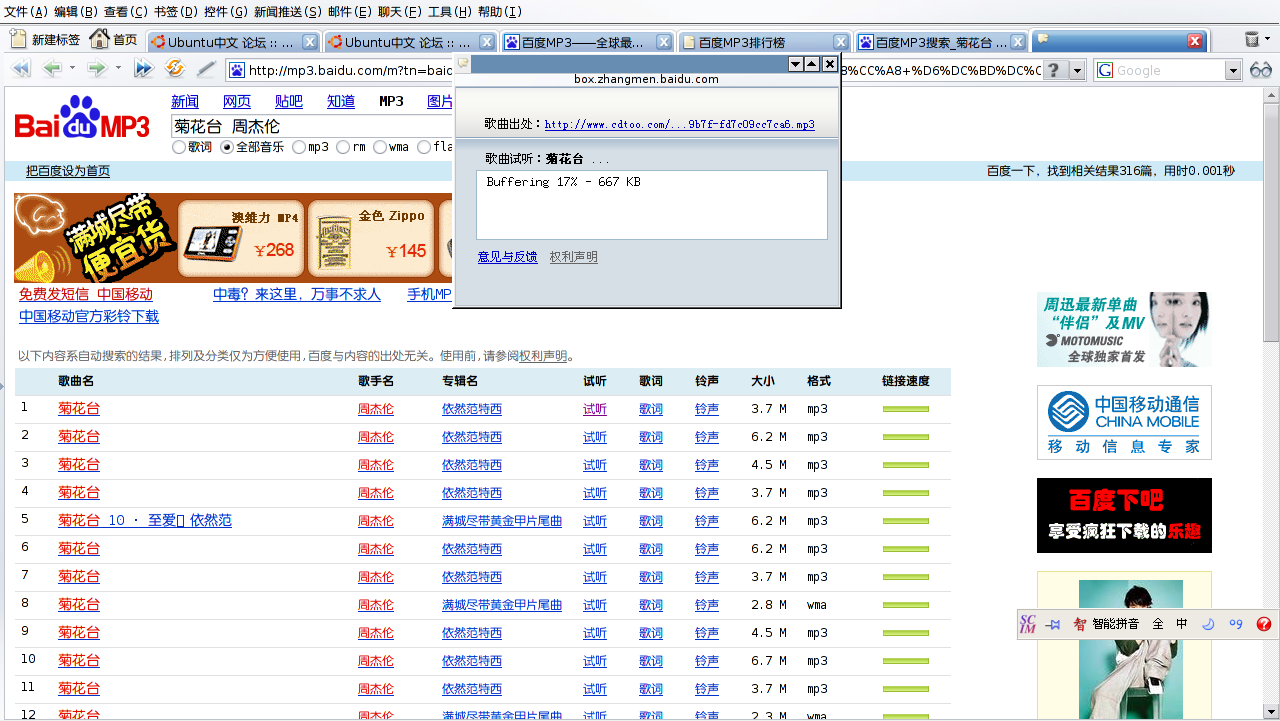
Task: Click the 周迅最新单曲 advertisement banner
Action: click(x=1124, y=329)
